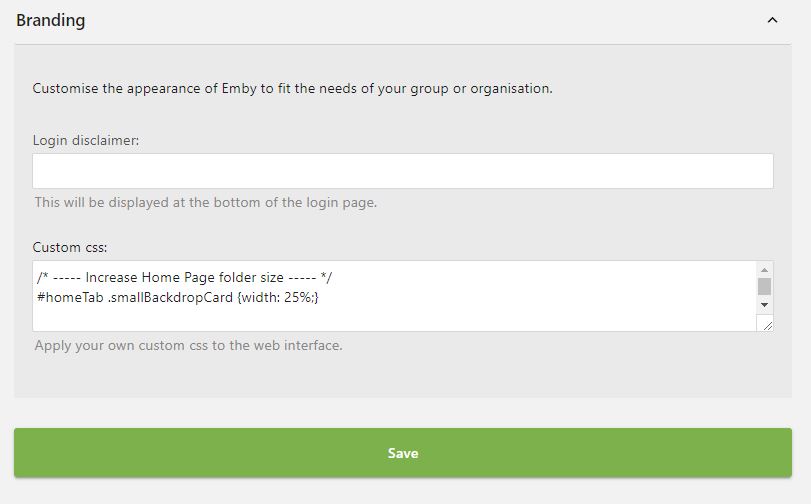Click the login page hint text
Image resolution: width=811 pixels, height=504 pixels.
tap(205, 202)
